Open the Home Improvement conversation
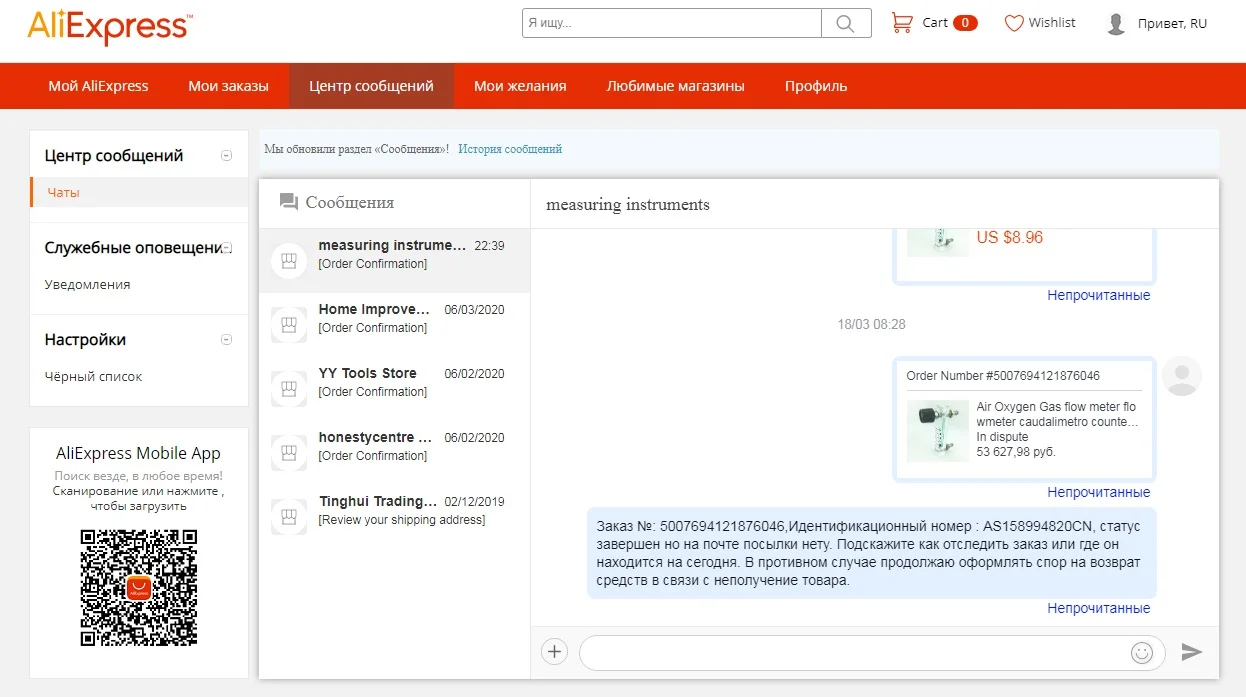1246x697 pixels. tap(394, 325)
